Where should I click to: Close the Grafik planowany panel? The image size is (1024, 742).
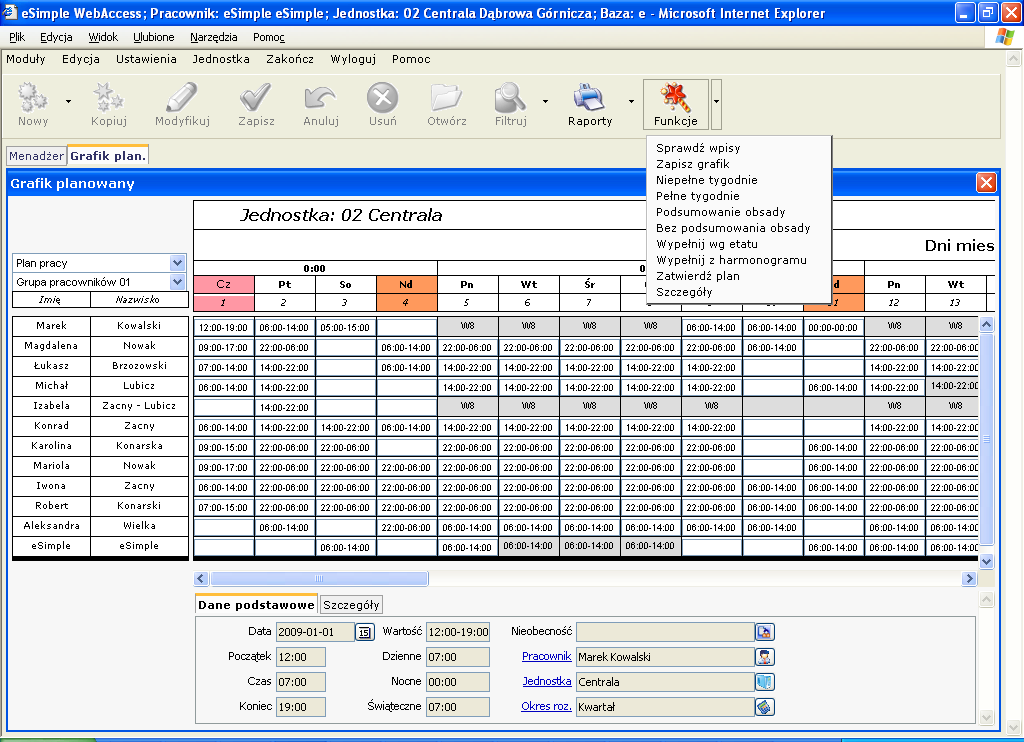[x=986, y=183]
